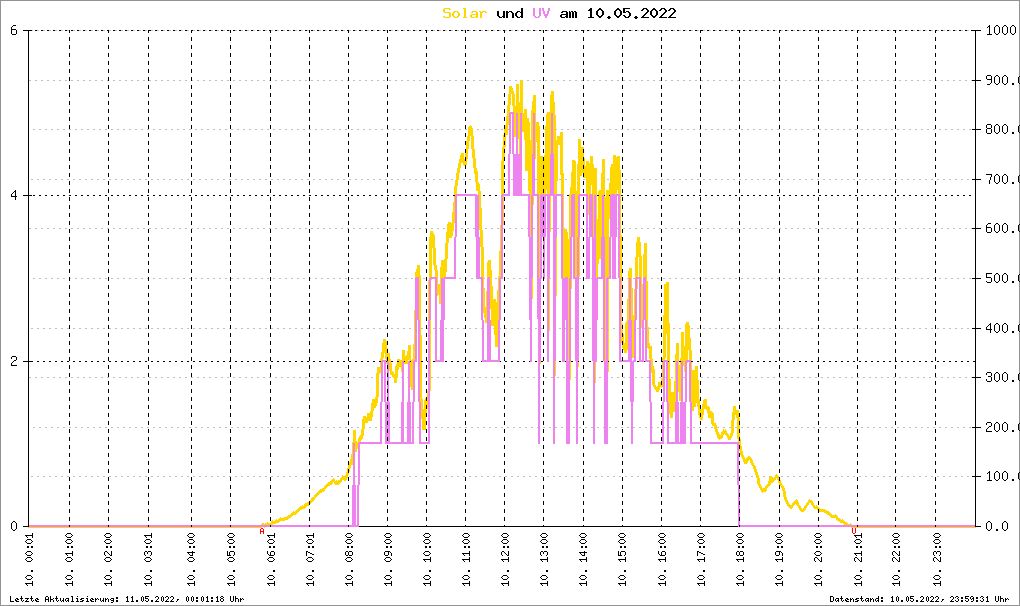
Task: Click time axis label '10. 11:00'
Action: 466,559
